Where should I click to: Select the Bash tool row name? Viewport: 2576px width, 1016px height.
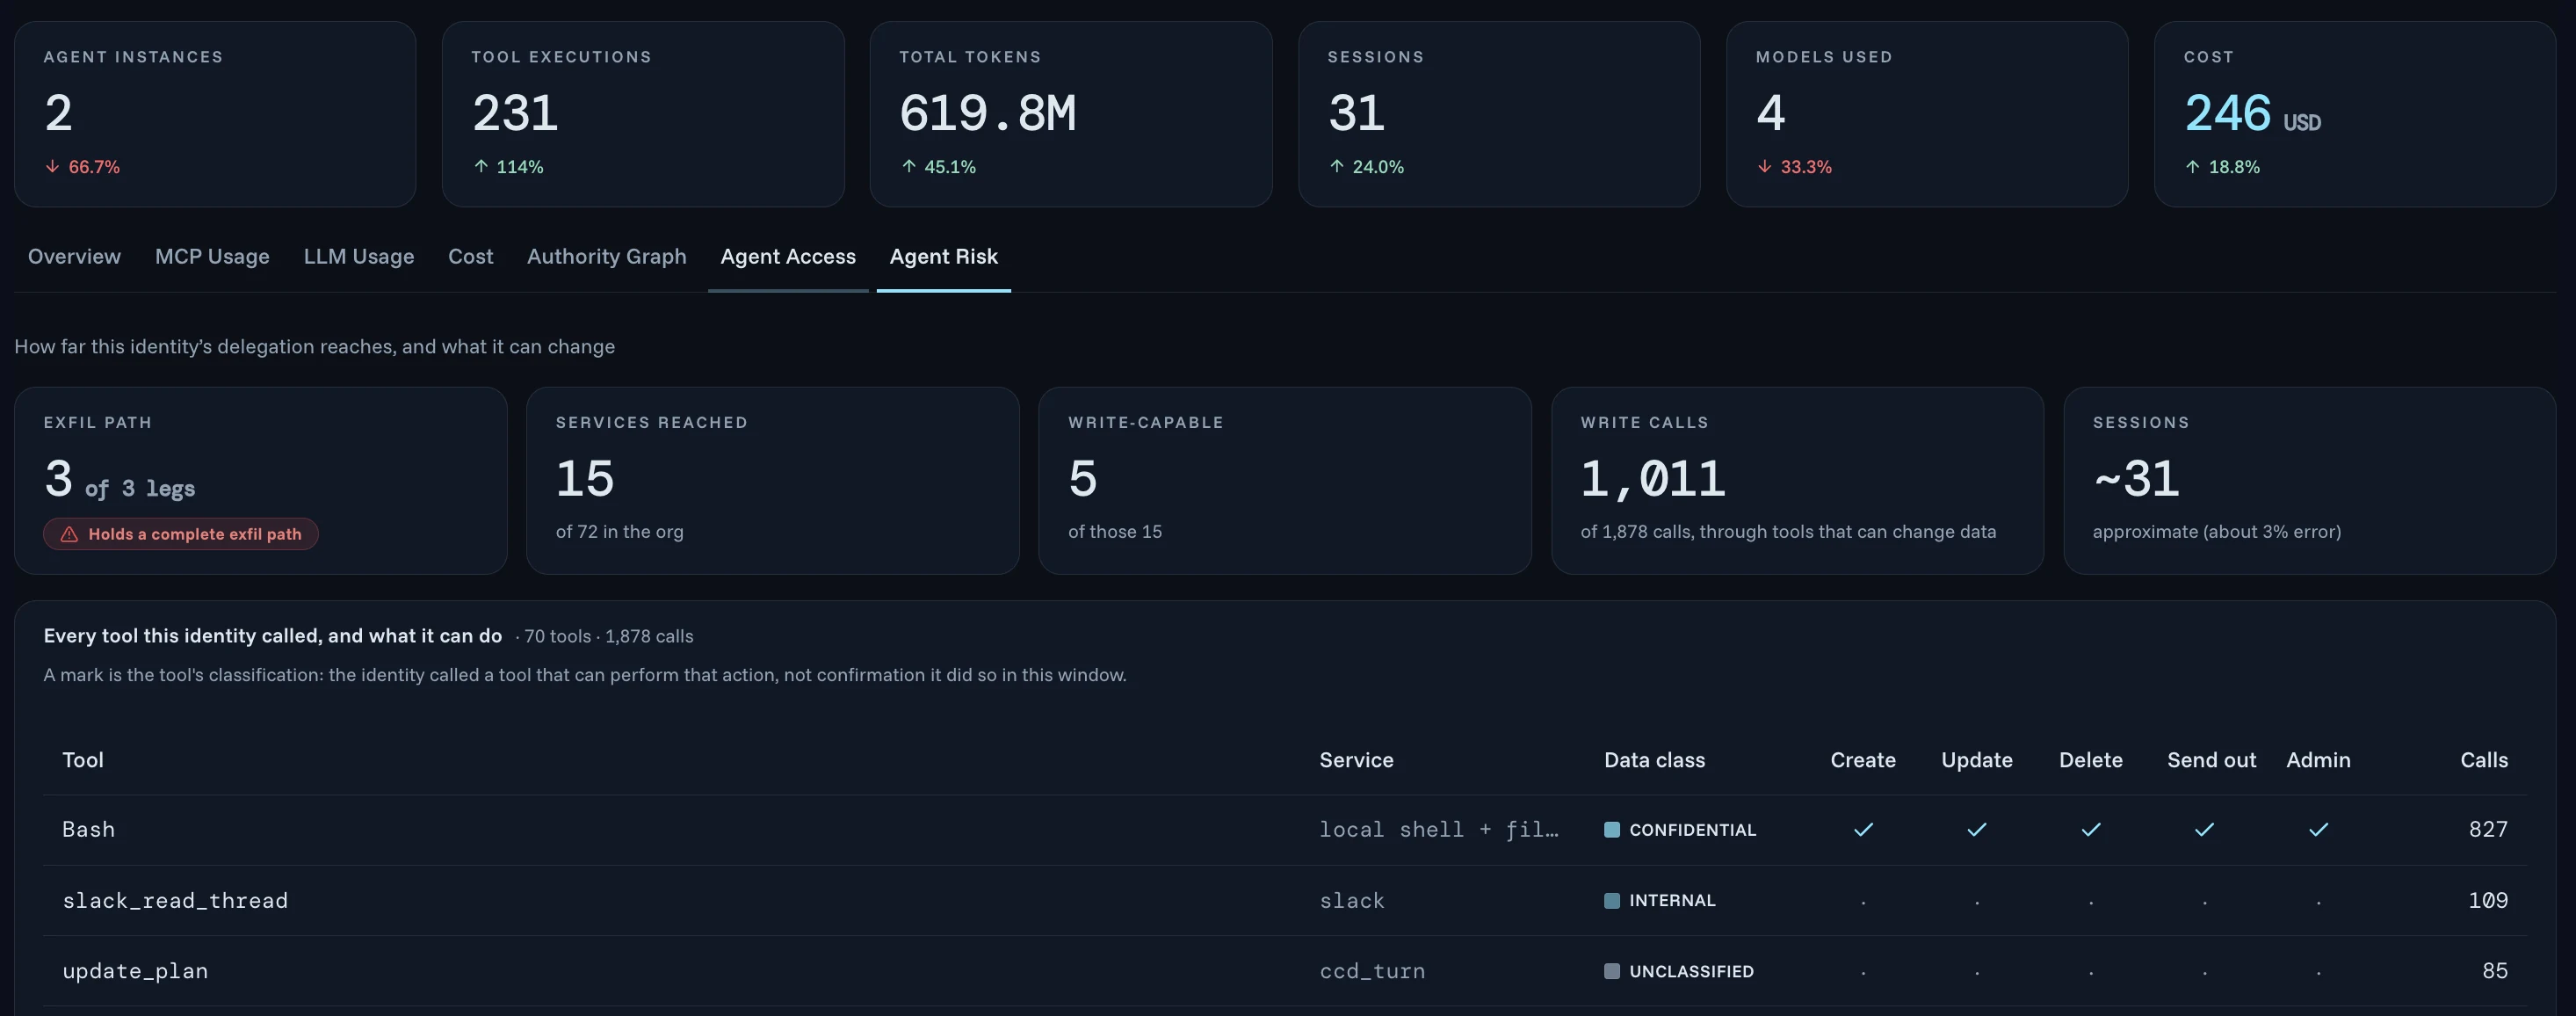point(88,829)
